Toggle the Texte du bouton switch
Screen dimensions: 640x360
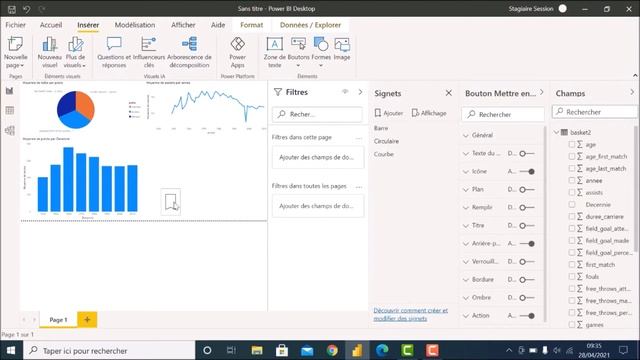[x=527, y=153]
